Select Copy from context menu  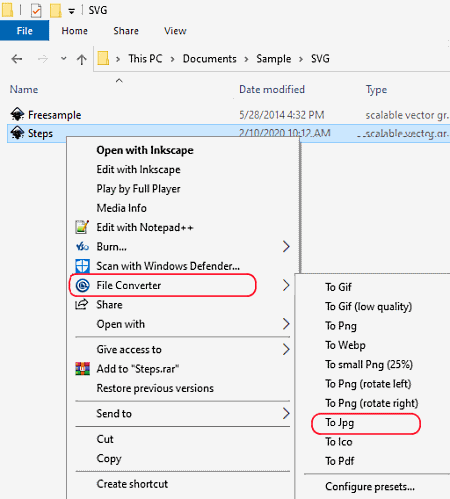coord(109,458)
